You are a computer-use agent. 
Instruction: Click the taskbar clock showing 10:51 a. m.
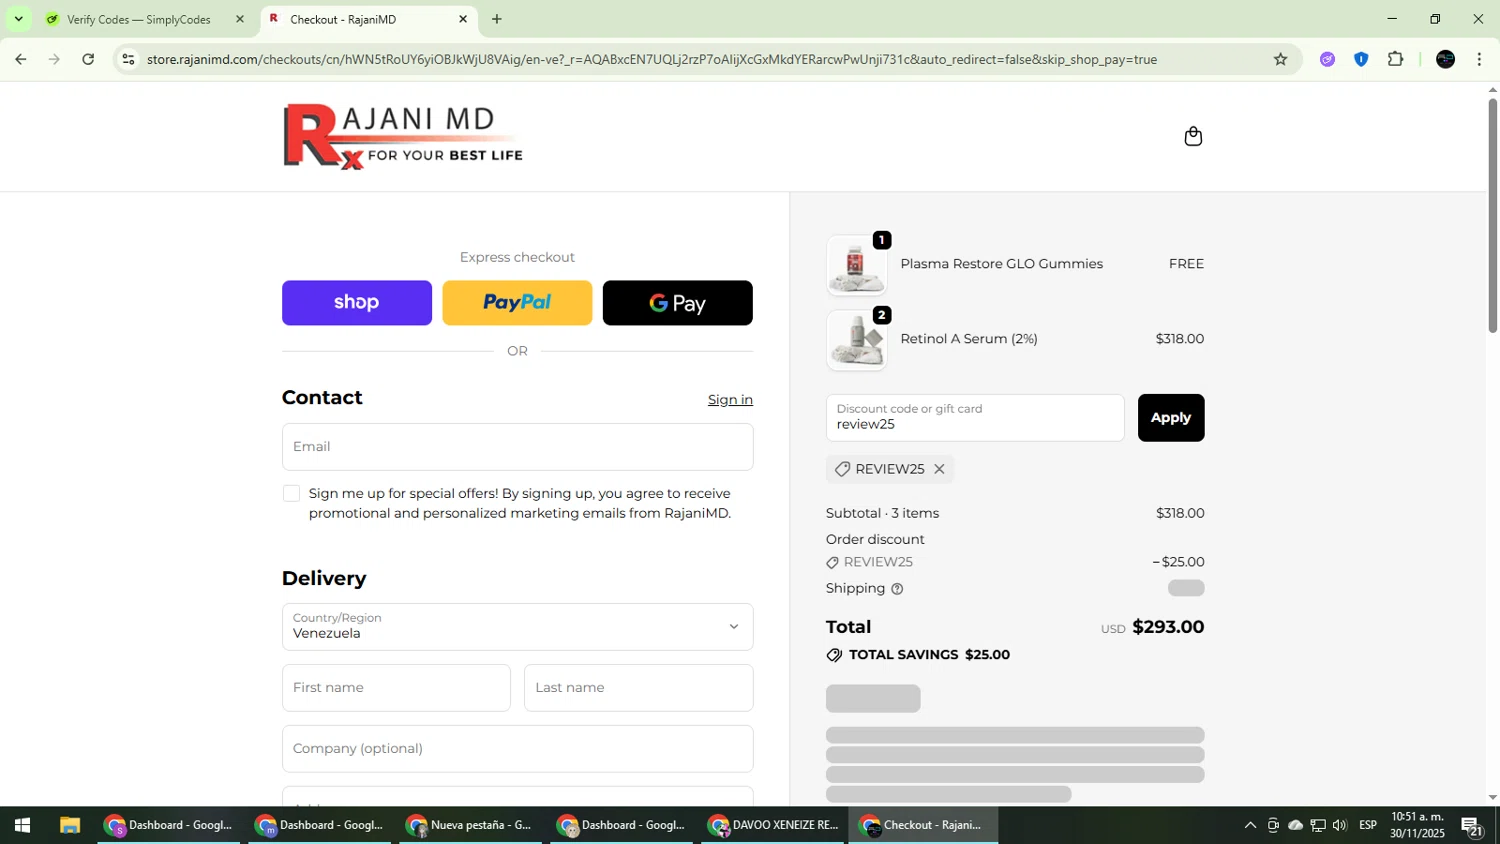pyautogui.click(x=1417, y=825)
